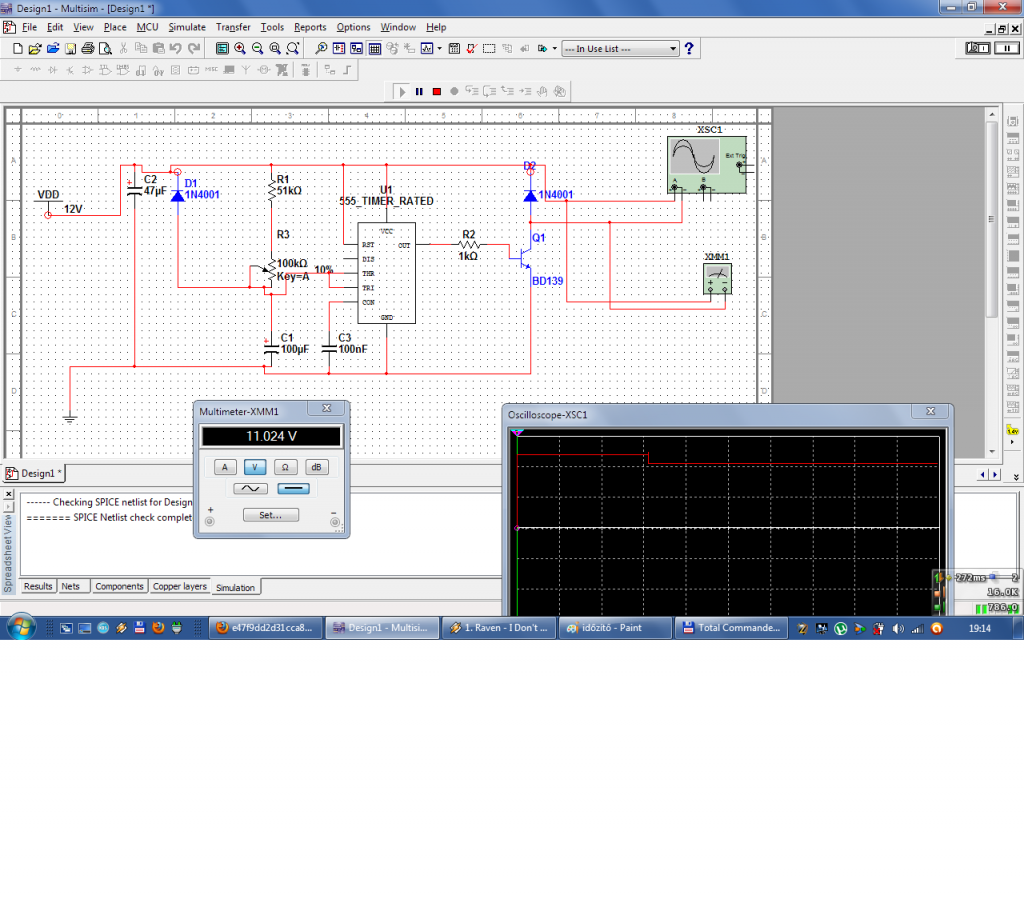Expand more instruments arrow

click(x=1013, y=442)
